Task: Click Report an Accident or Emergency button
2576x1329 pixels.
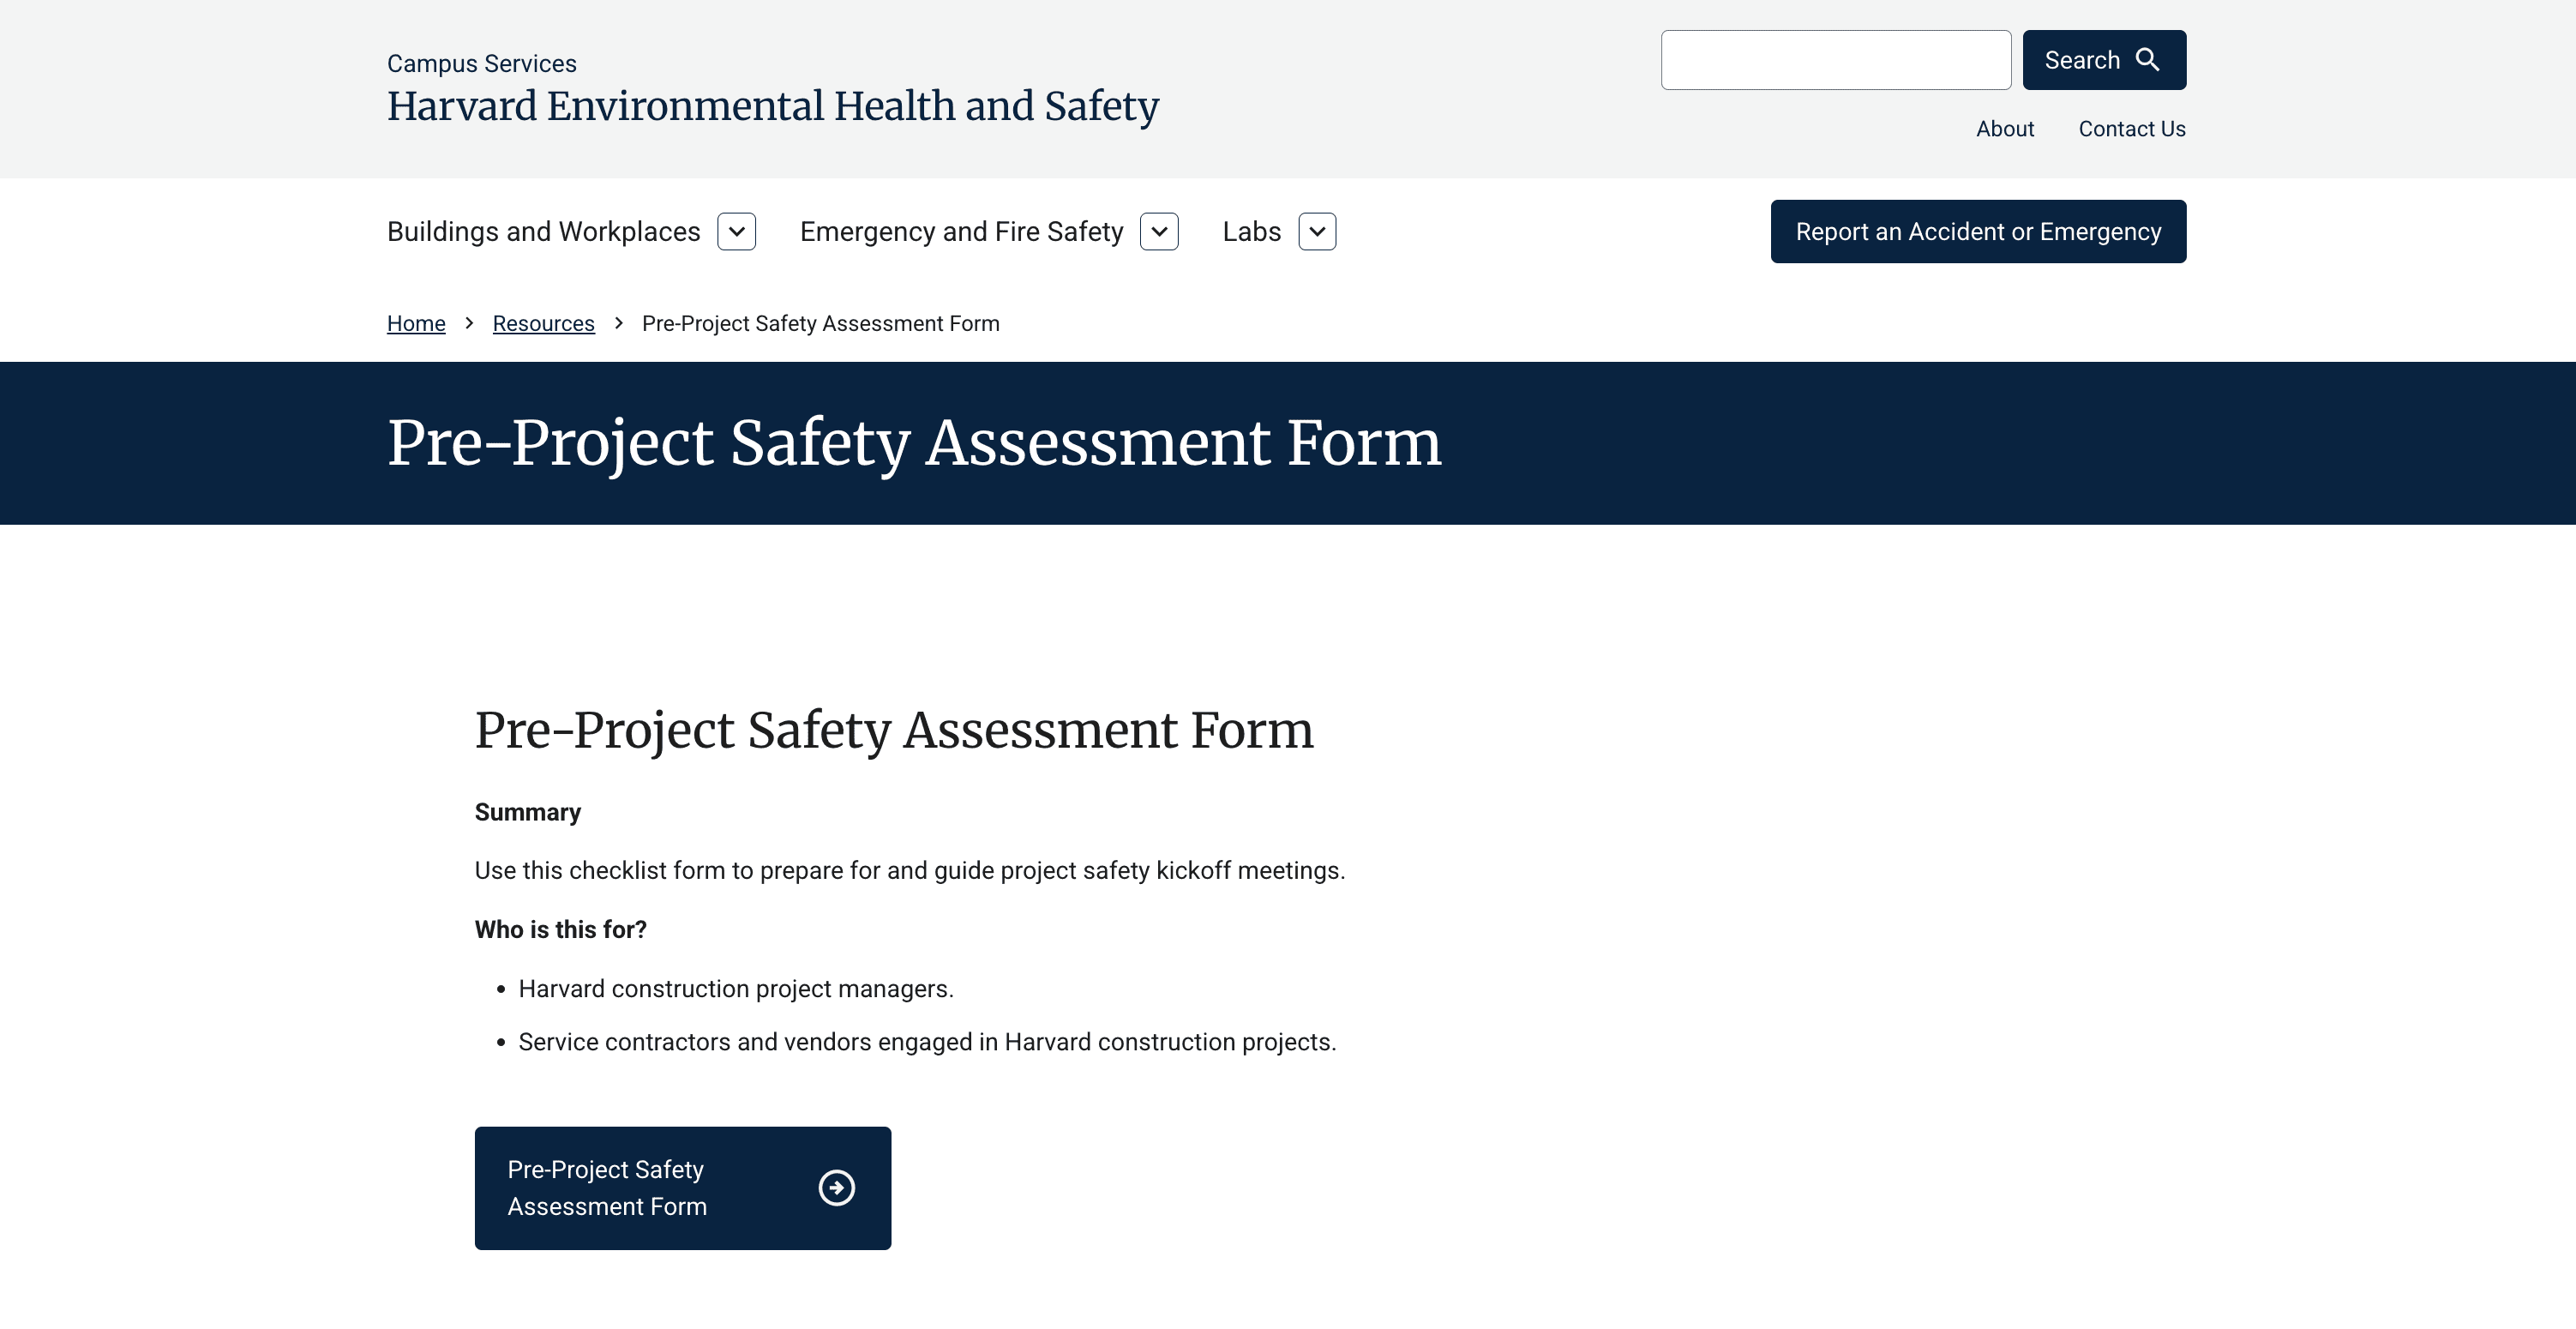Action: (x=1978, y=232)
